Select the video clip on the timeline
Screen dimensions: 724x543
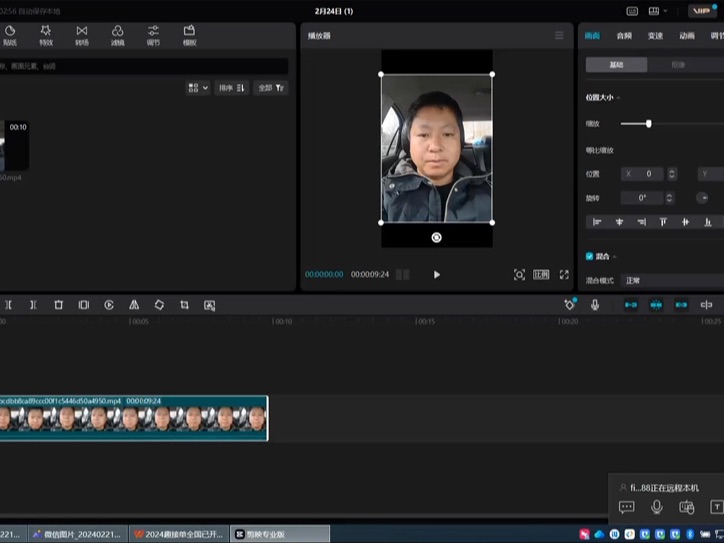coord(133,418)
